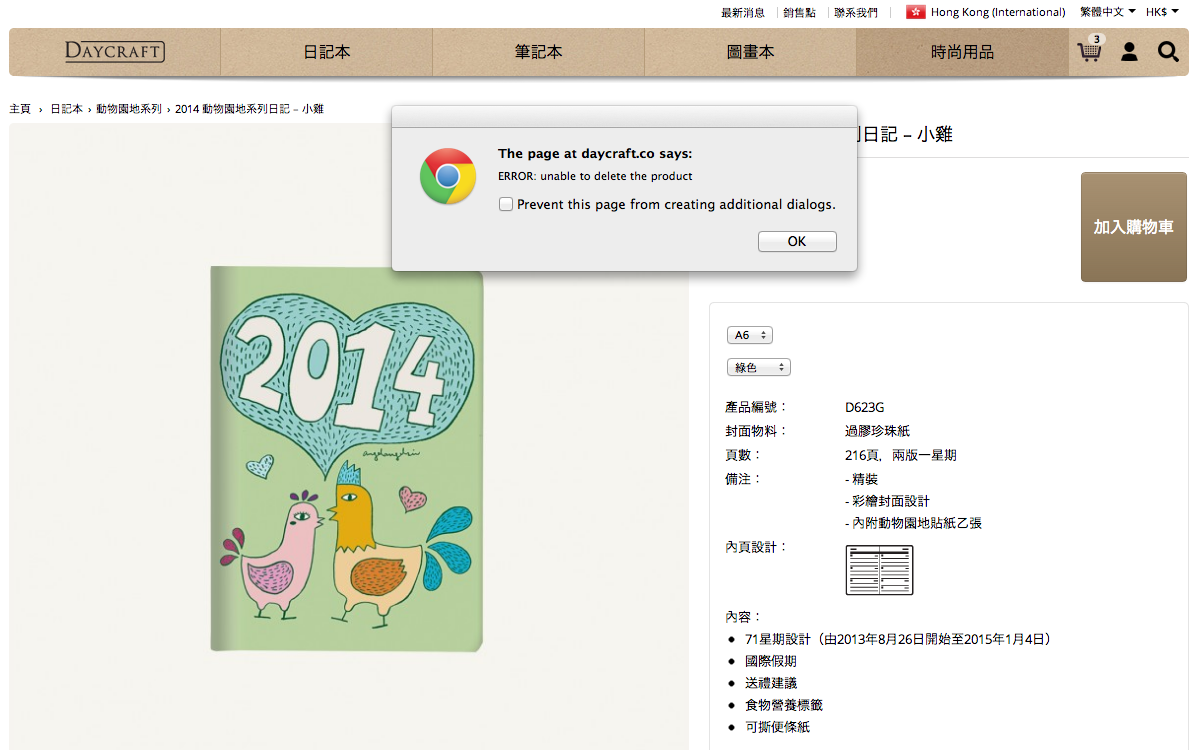Image resolution: width=1203 pixels, height=750 pixels.
Task: Click product code D623G
Action: pos(865,407)
